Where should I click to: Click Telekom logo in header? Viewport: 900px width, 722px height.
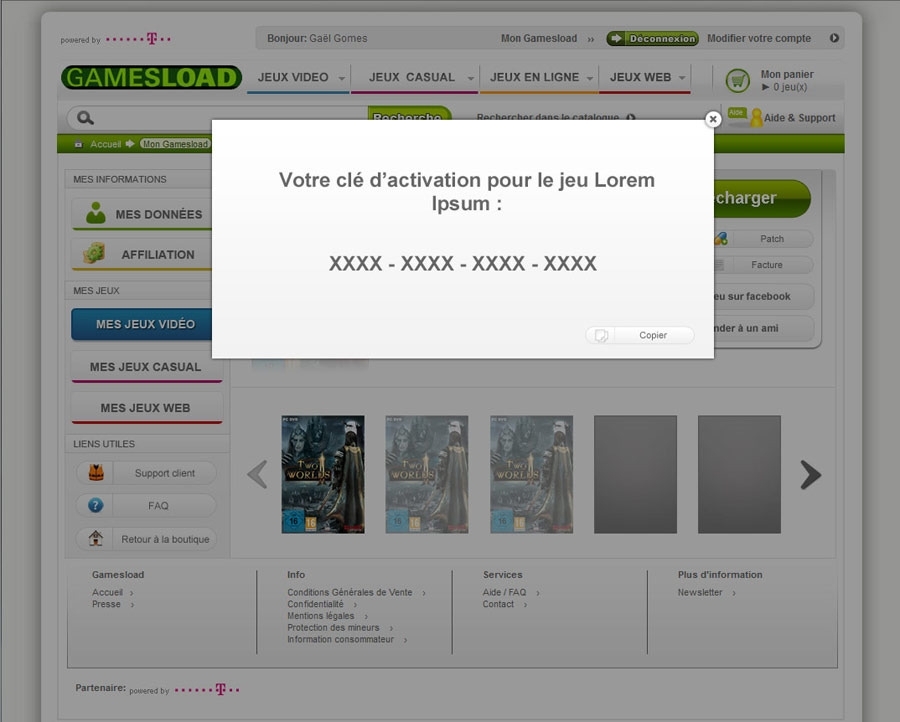(x=138, y=39)
